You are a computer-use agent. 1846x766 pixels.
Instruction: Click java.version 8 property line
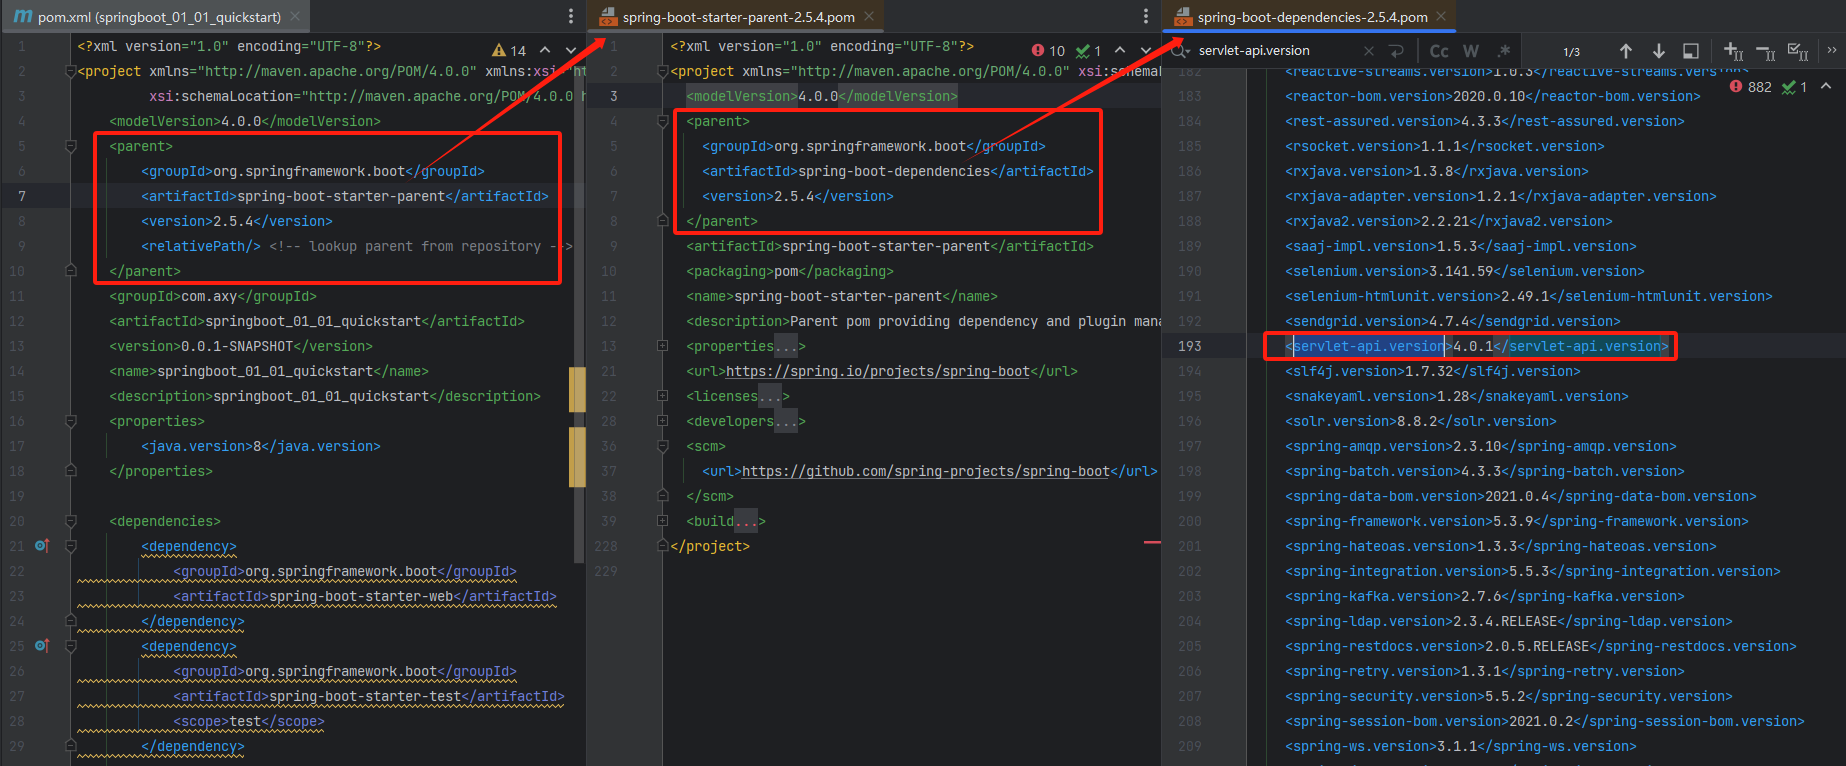261,446
